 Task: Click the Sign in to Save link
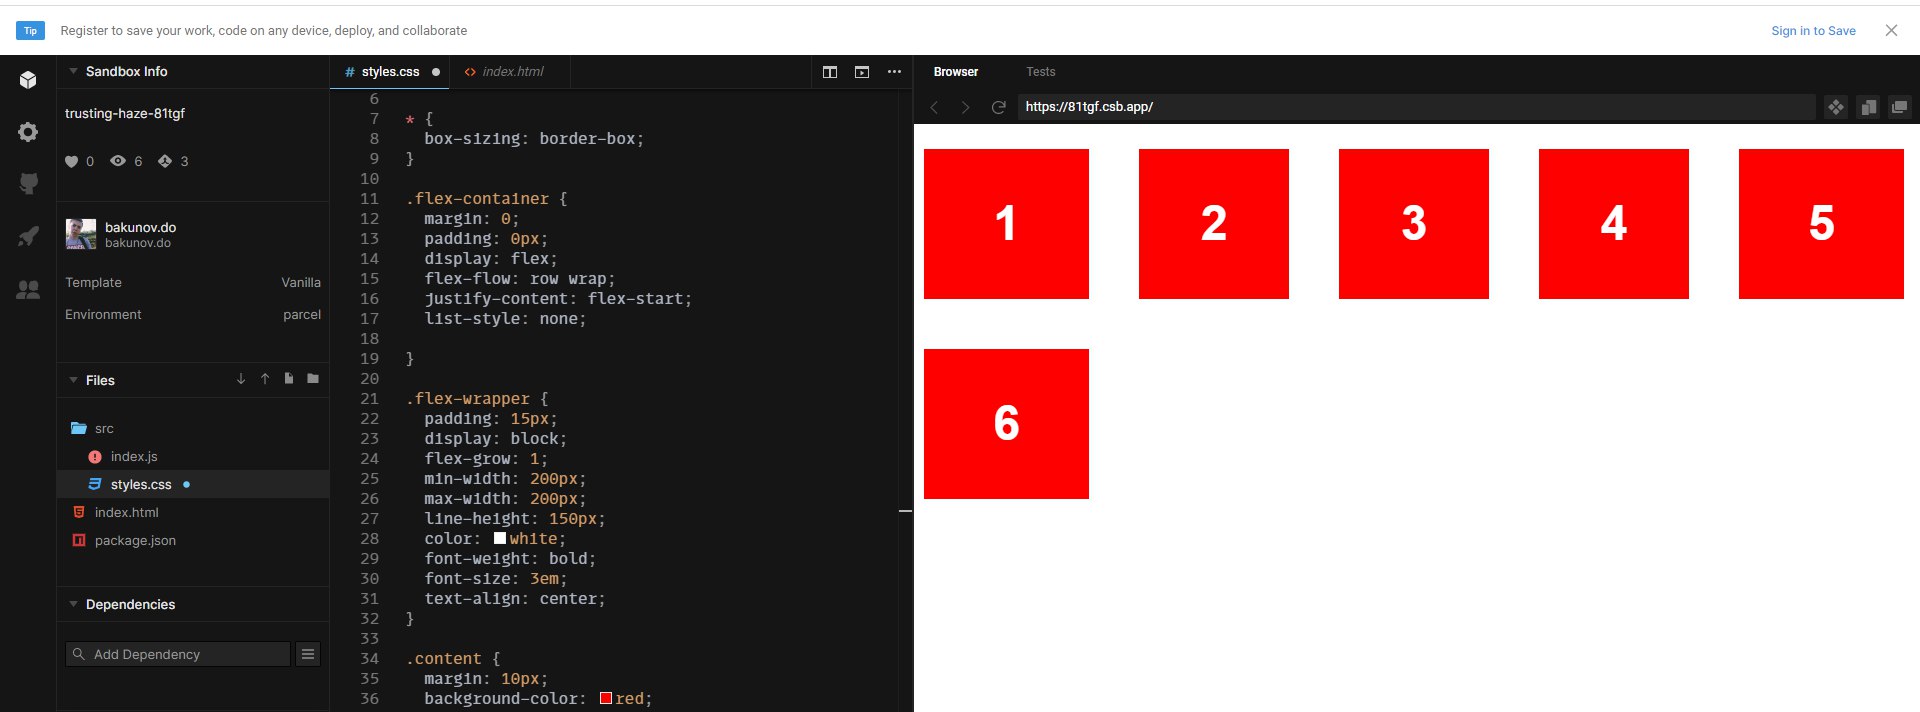click(1813, 31)
